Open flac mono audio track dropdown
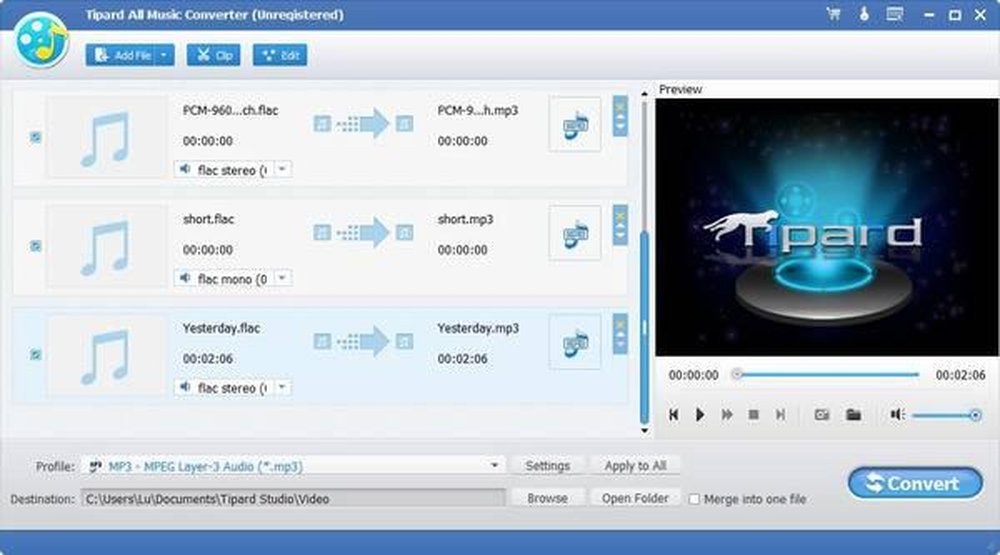The height and width of the screenshot is (555, 1000). pos(282,279)
